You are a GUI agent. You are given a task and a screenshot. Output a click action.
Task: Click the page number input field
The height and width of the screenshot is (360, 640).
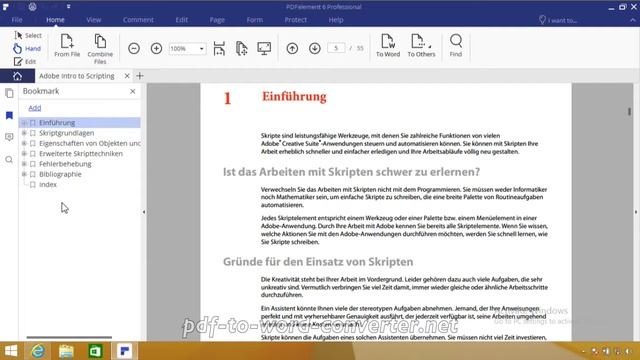click(x=336, y=48)
